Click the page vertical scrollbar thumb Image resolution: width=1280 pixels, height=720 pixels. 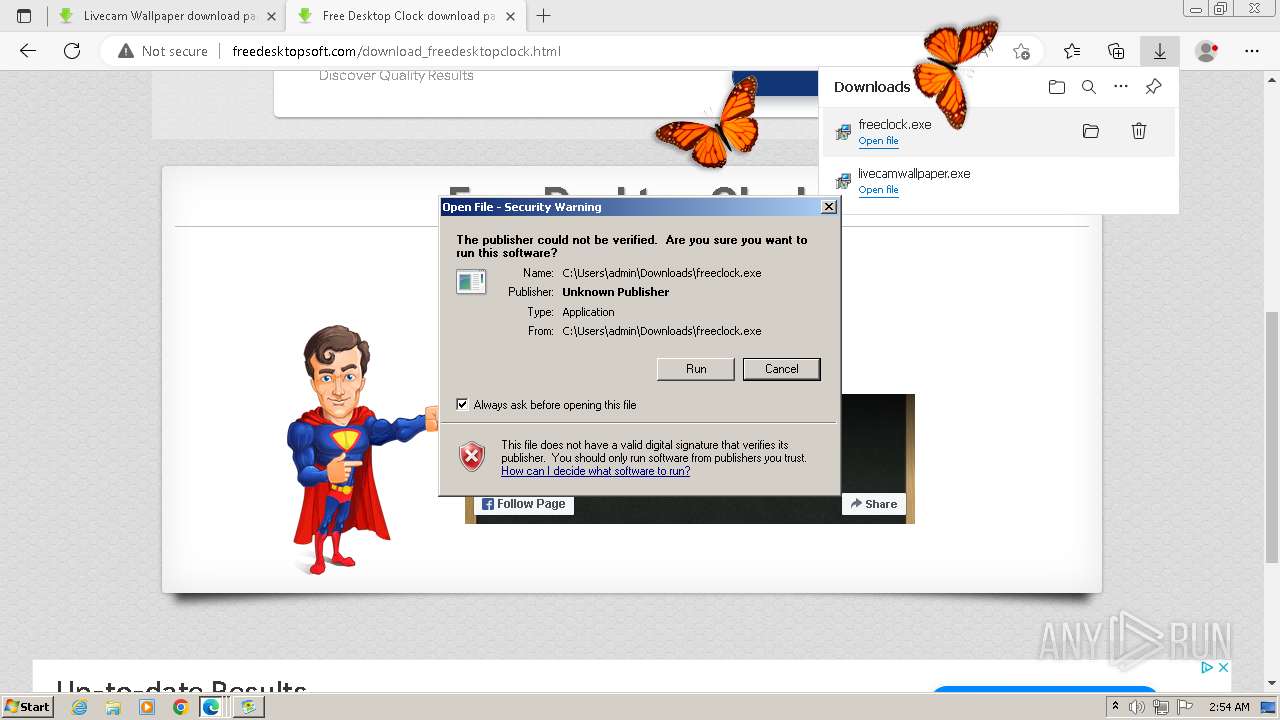pos(1272,437)
